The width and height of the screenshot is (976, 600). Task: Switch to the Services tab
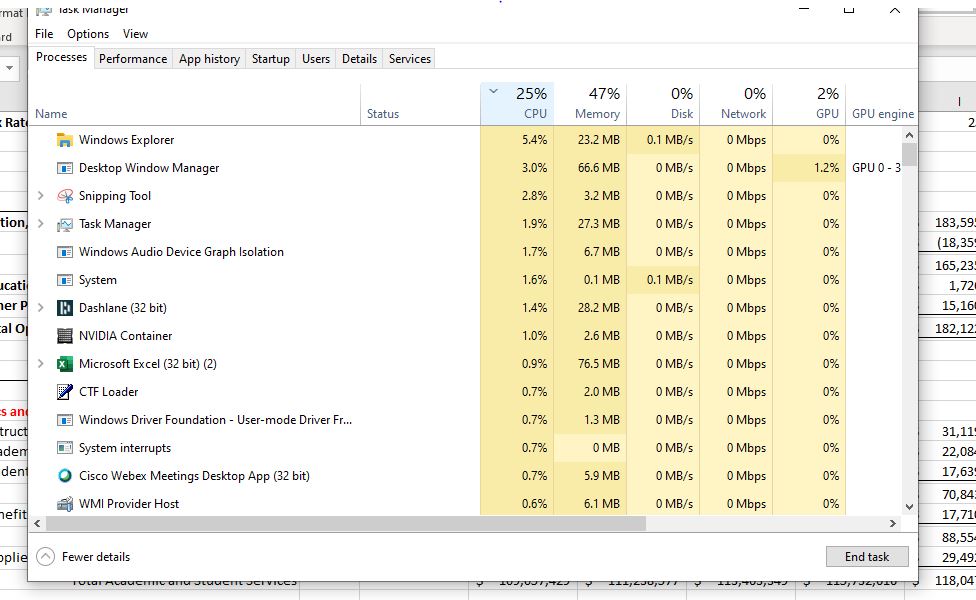(x=410, y=59)
